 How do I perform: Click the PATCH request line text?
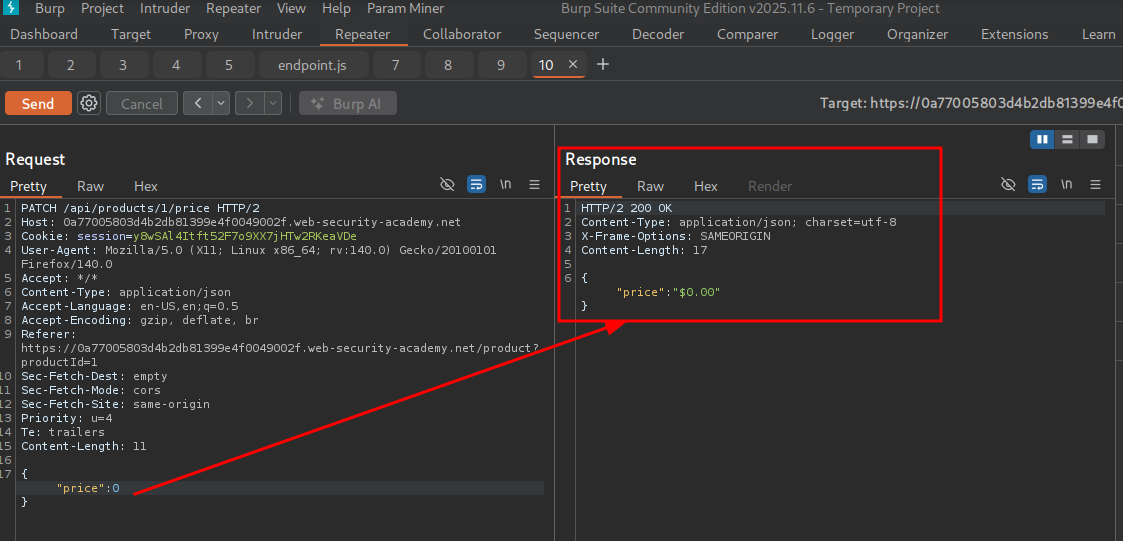tap(140, 209)
